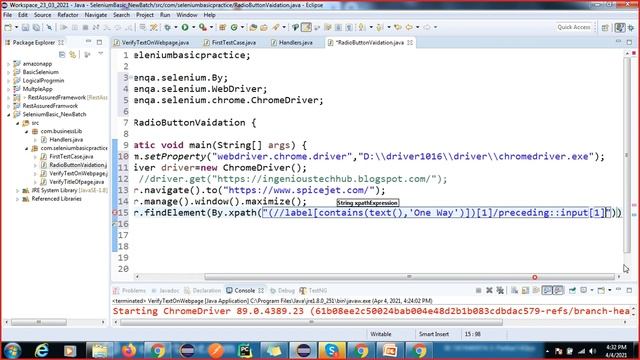The height and width of the screenshot is (360, 640).
Task: Open the New Console View dropdown arrow
Action: coord(609,290)
